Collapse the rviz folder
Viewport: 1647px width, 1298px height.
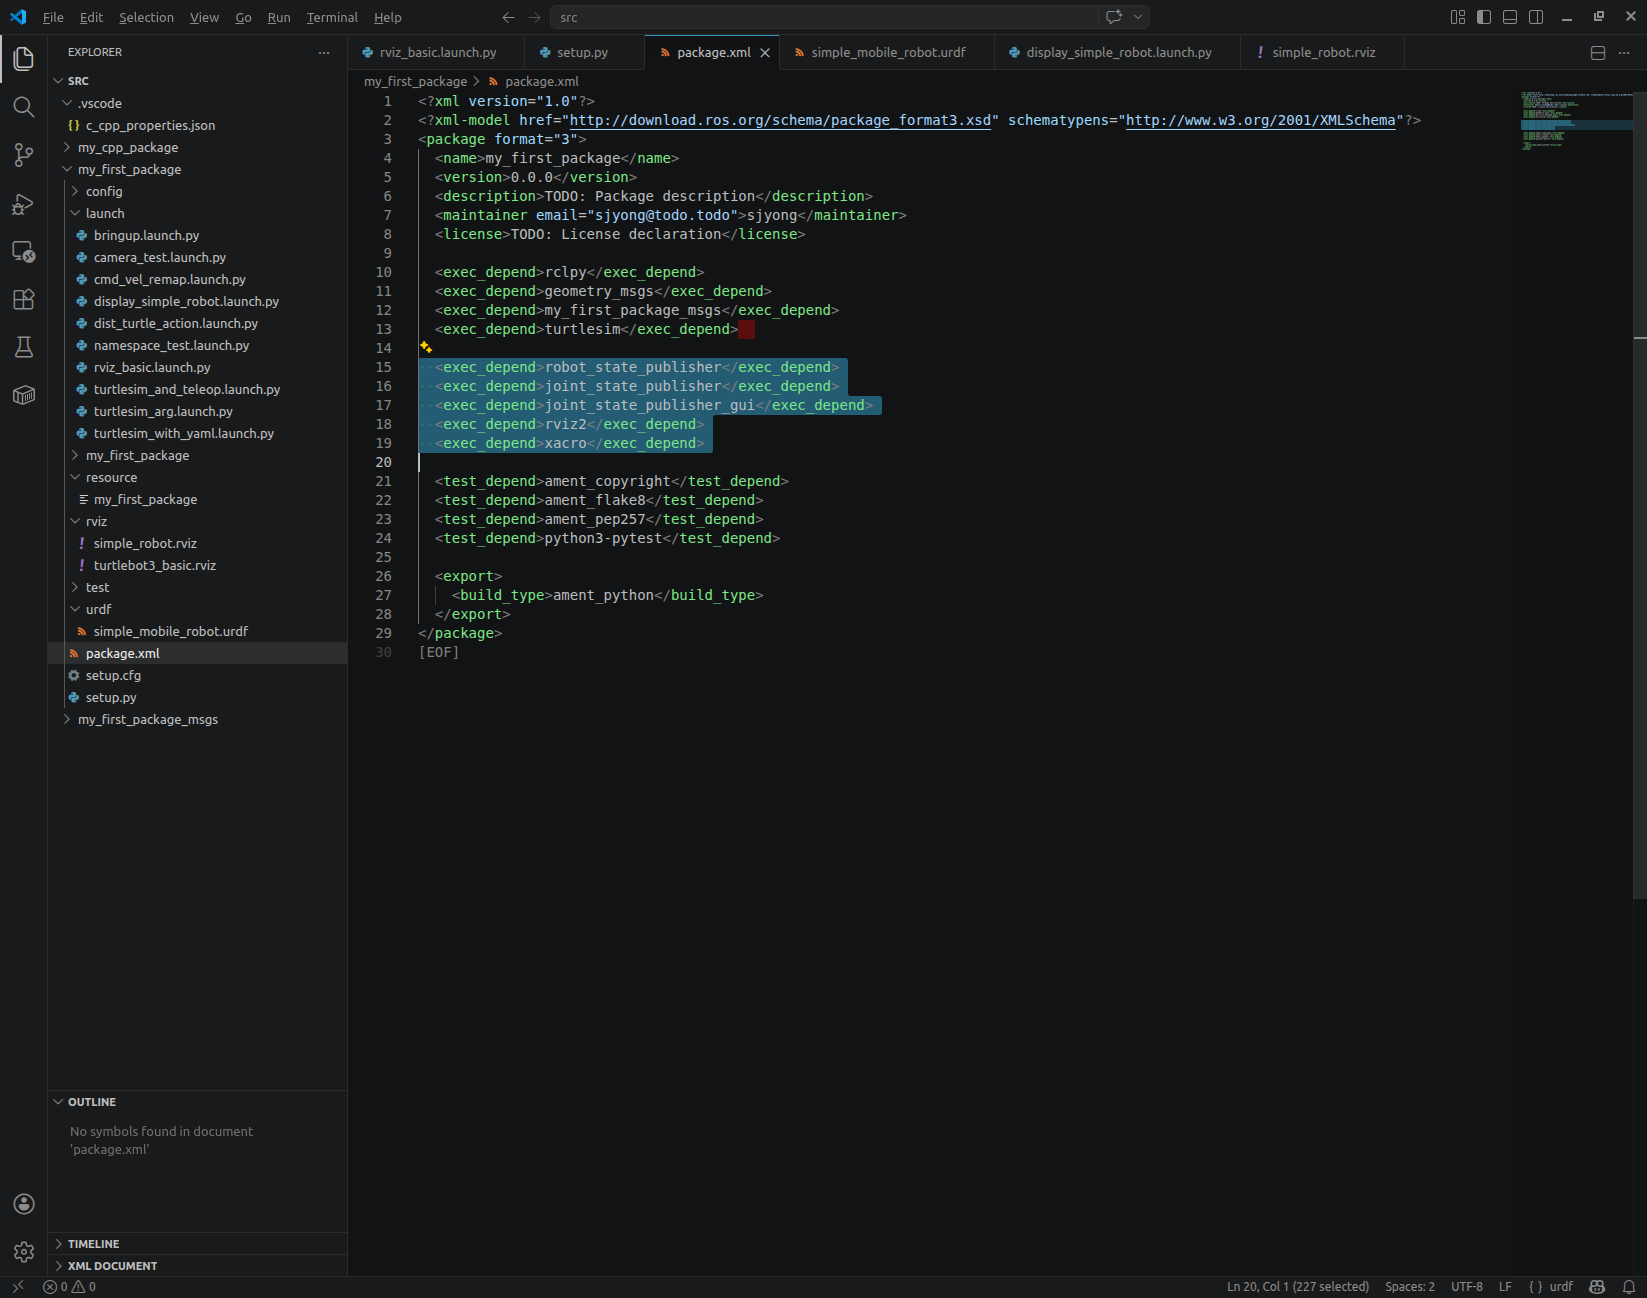(x=75, y=521)
